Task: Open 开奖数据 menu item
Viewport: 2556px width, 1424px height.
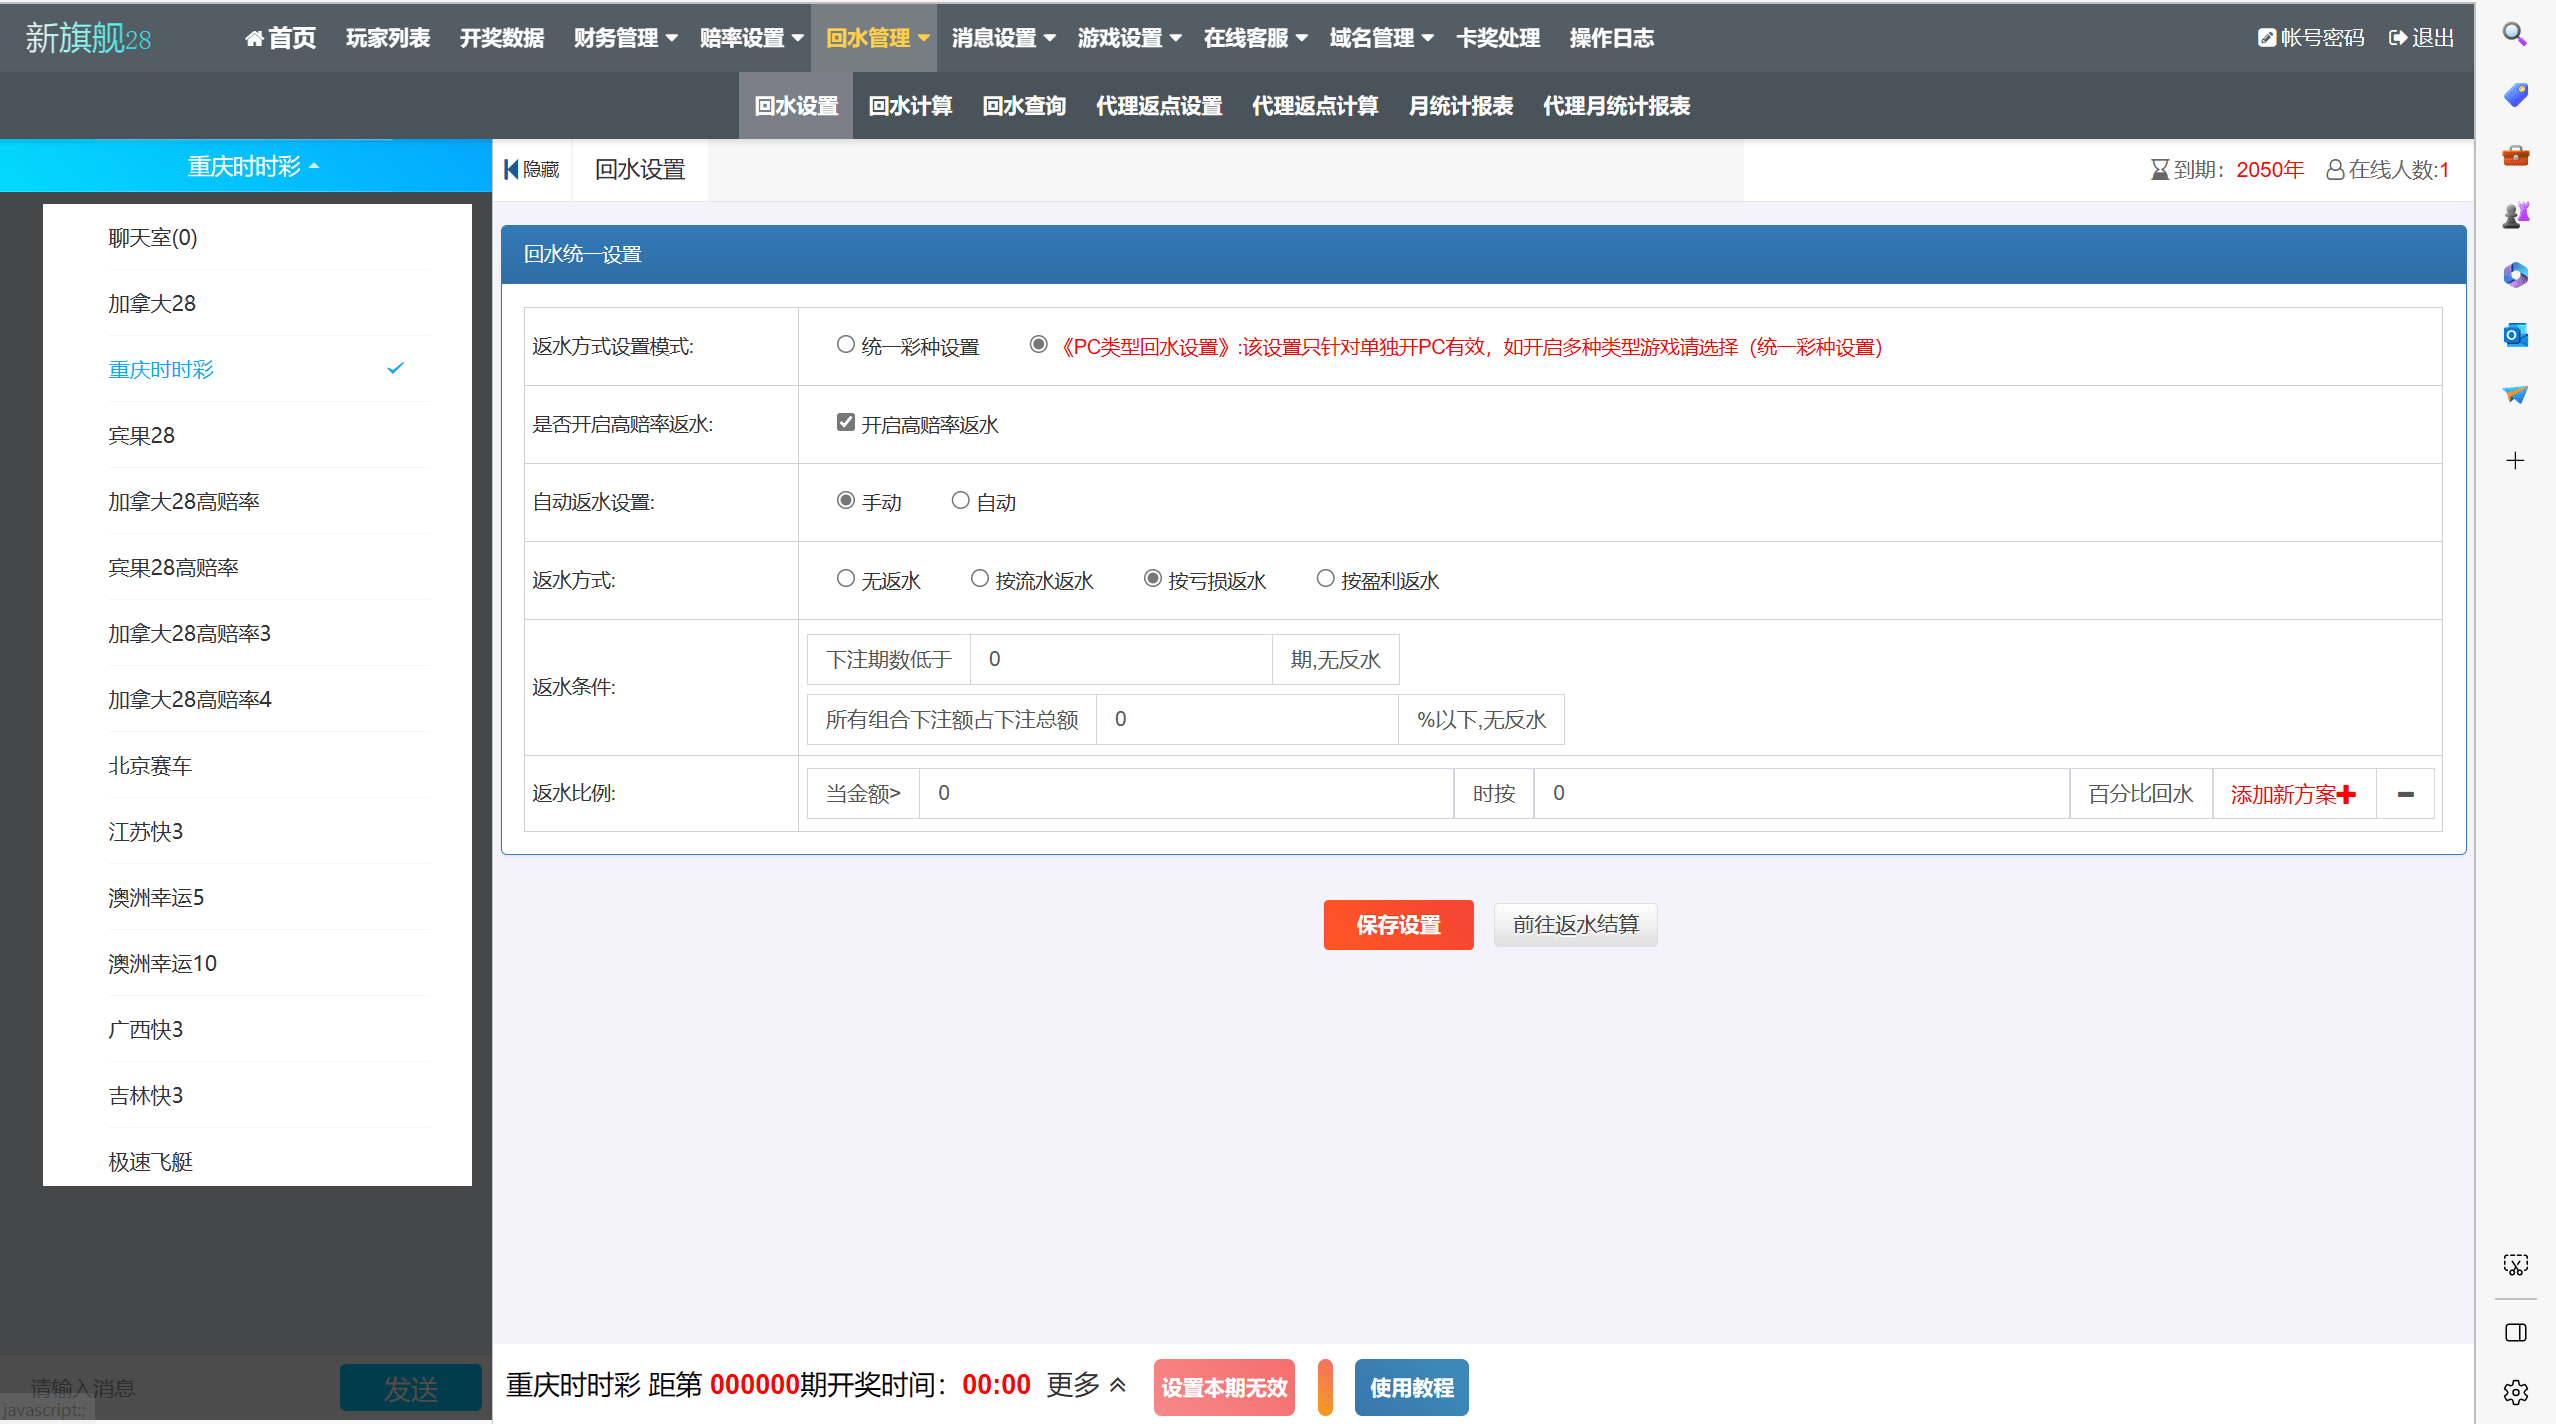Action: point(501,38)
